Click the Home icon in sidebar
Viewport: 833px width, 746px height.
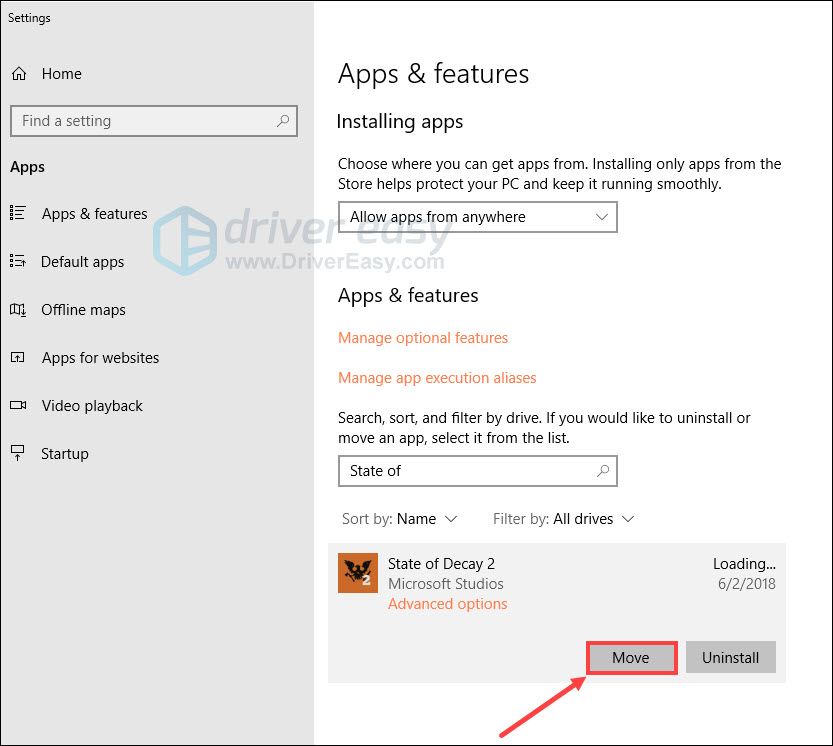coord(18,74)
